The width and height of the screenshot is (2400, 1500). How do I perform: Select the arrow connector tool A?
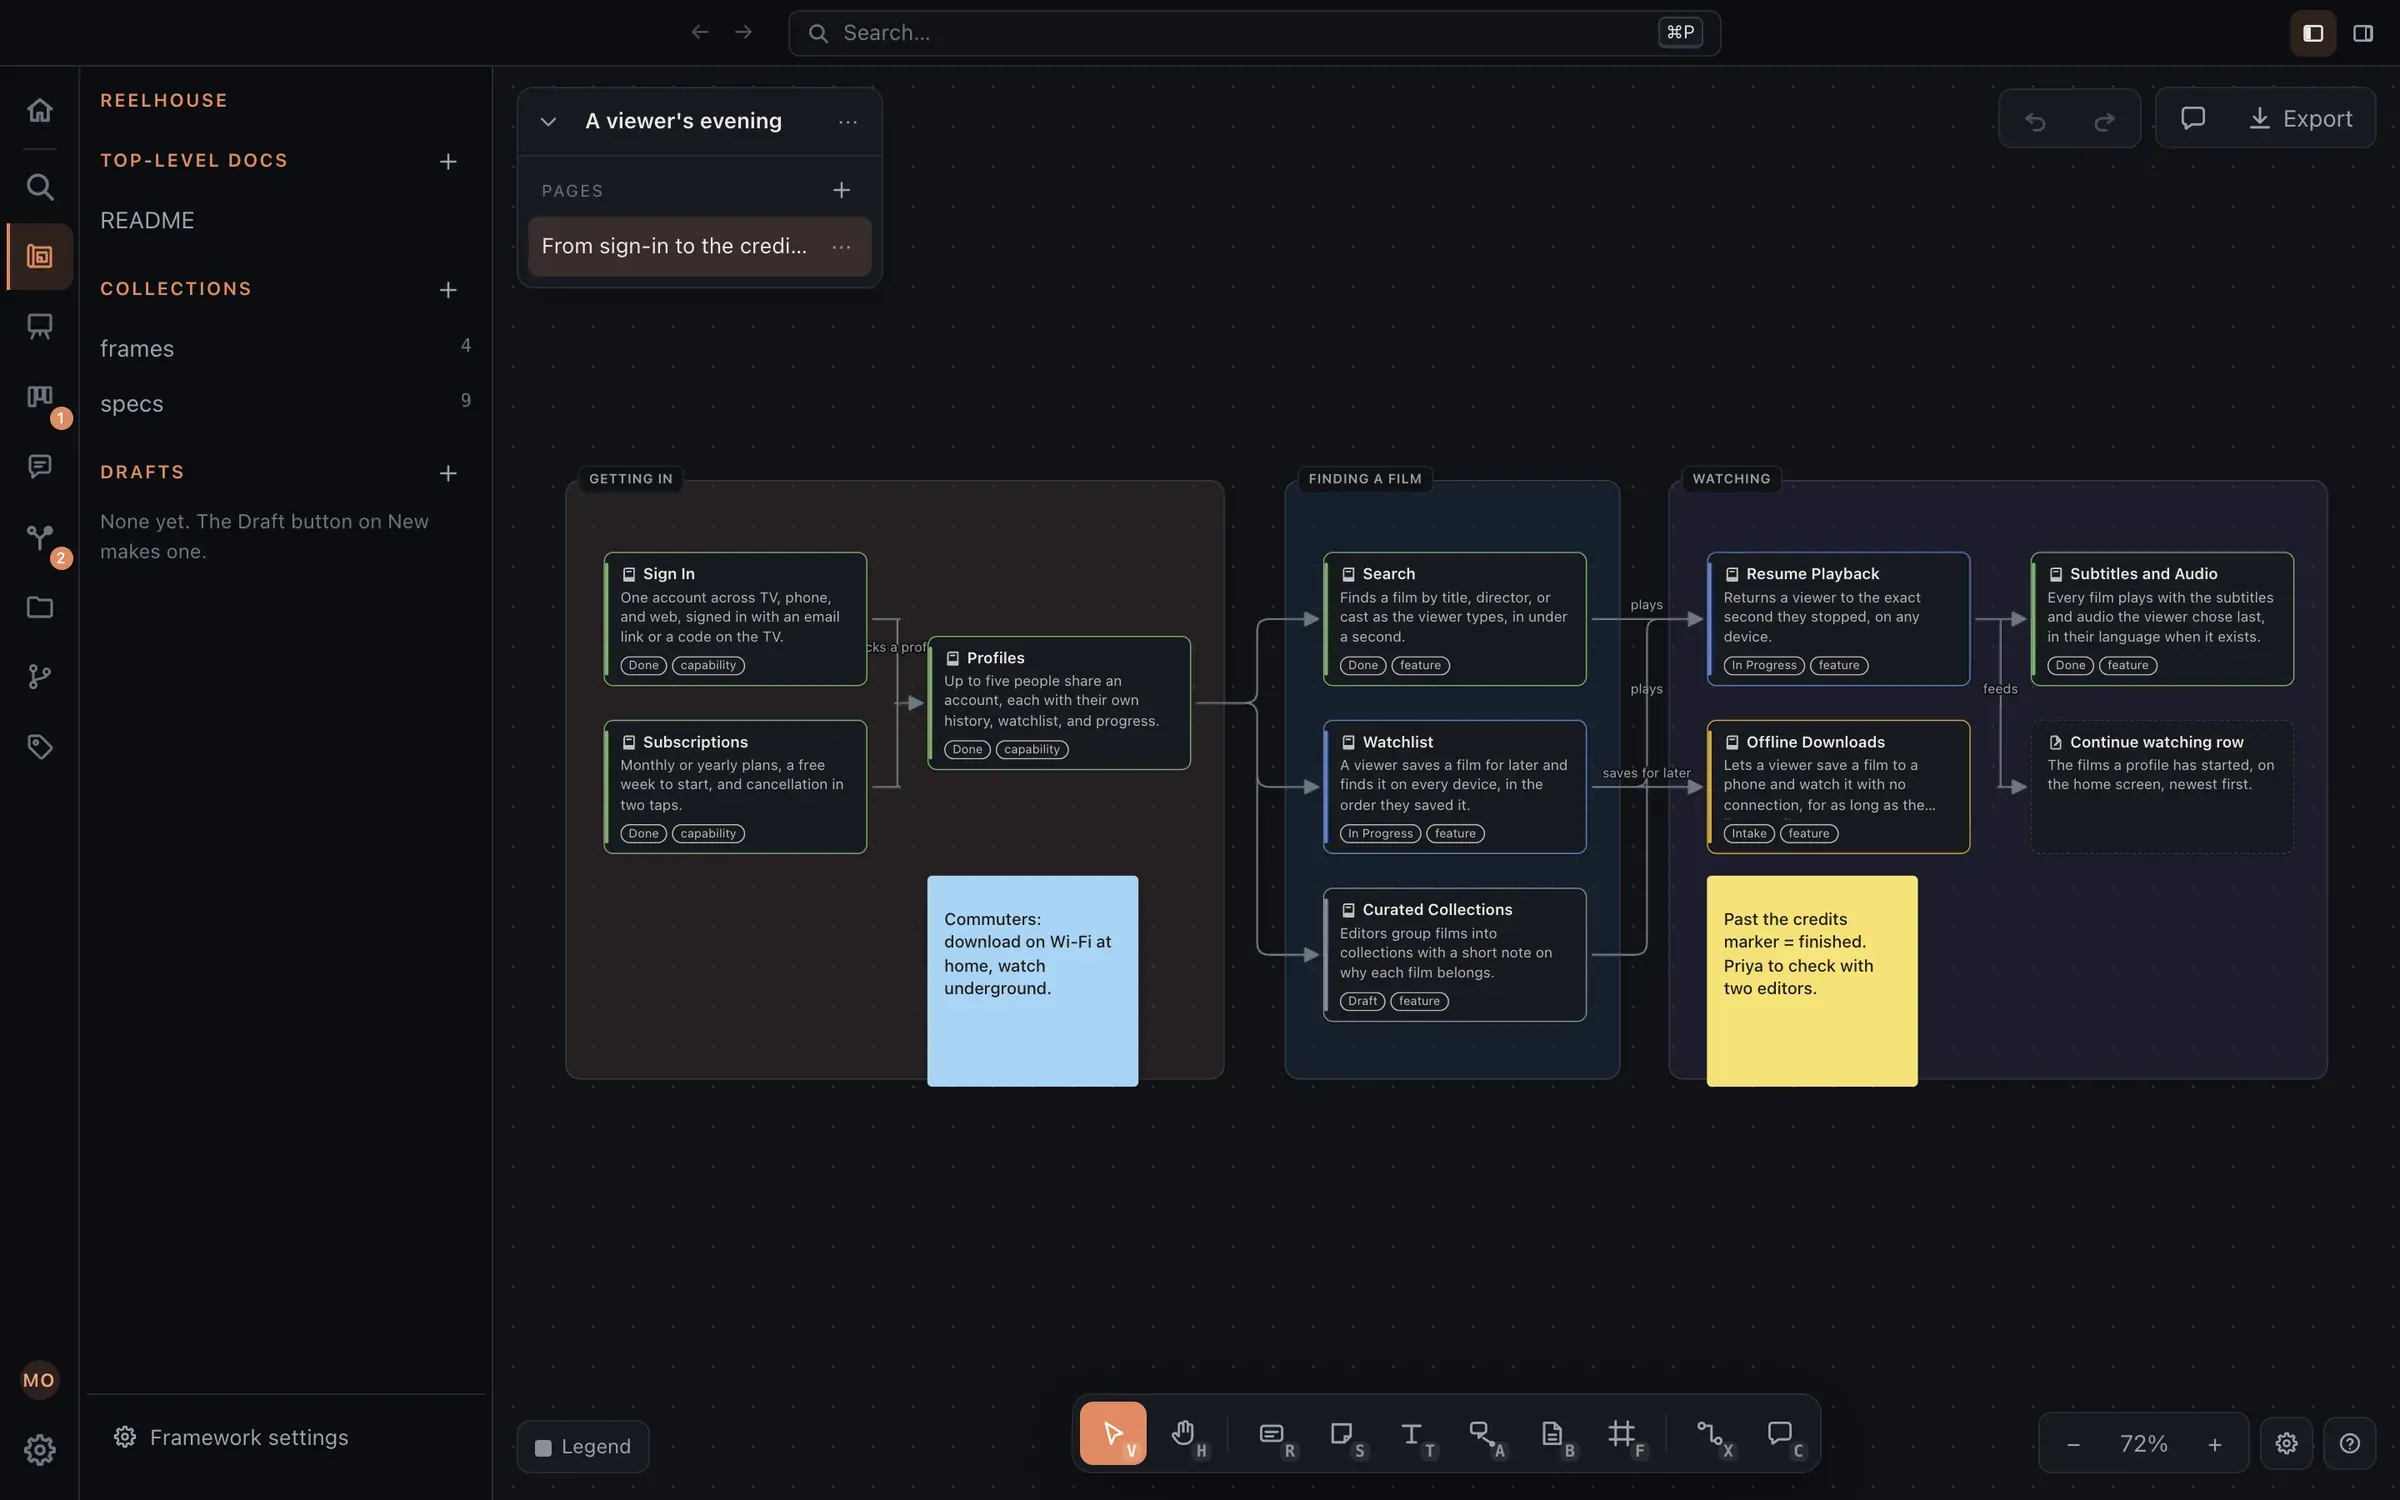click(1483, 1434)
